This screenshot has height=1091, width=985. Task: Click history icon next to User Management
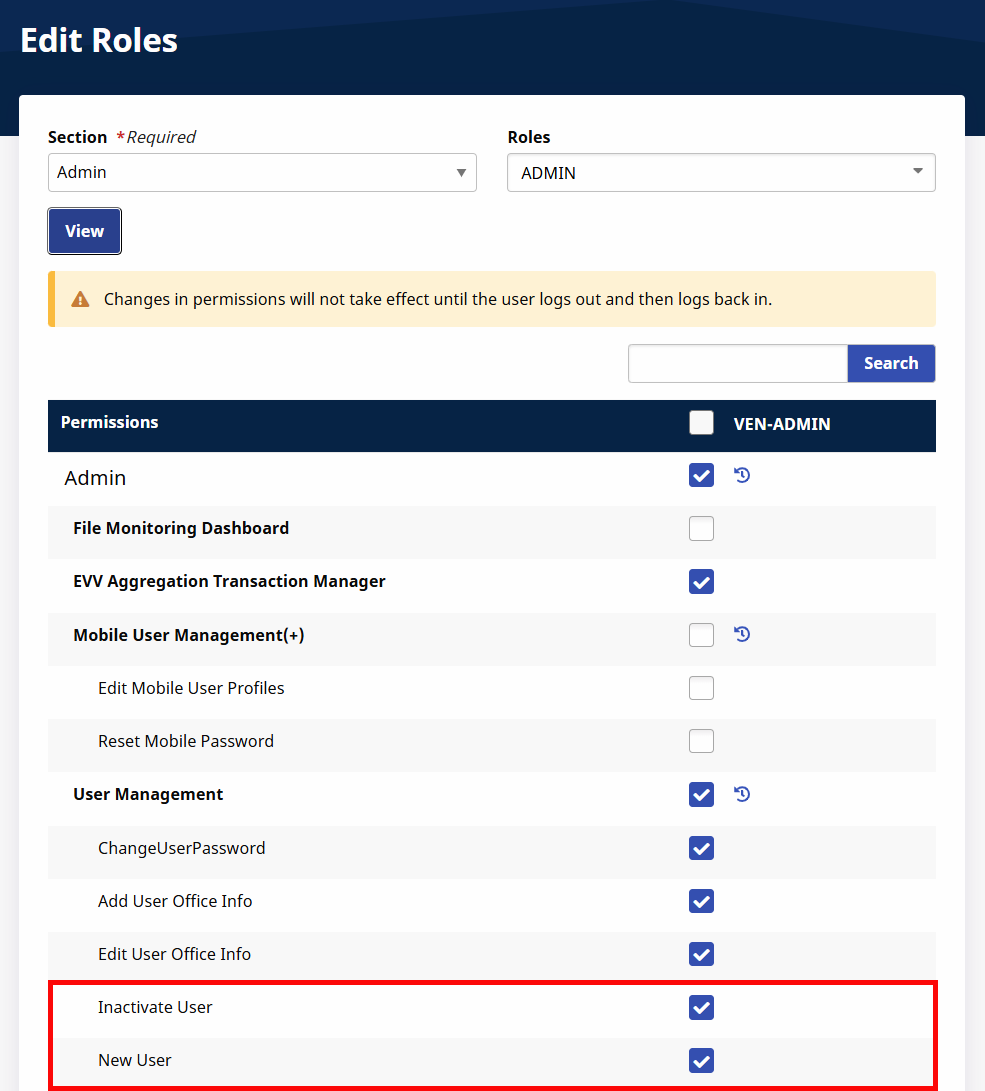(x=742, y=794)
